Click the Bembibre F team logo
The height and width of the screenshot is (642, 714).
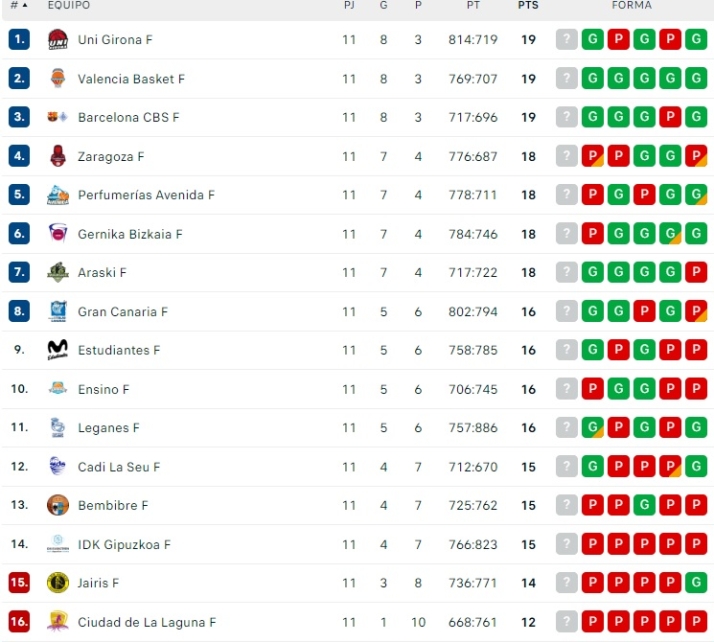point(58,505)
